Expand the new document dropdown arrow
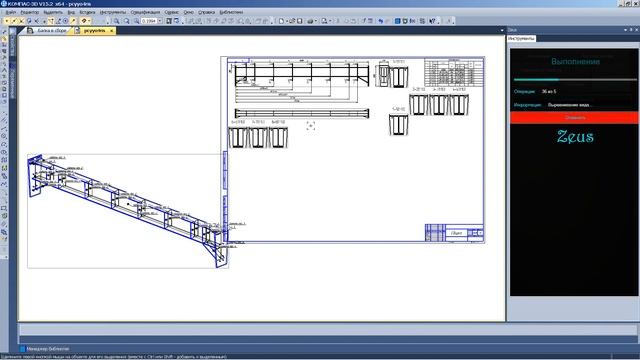This screenshot has width=640, height=360. point(286,21)
